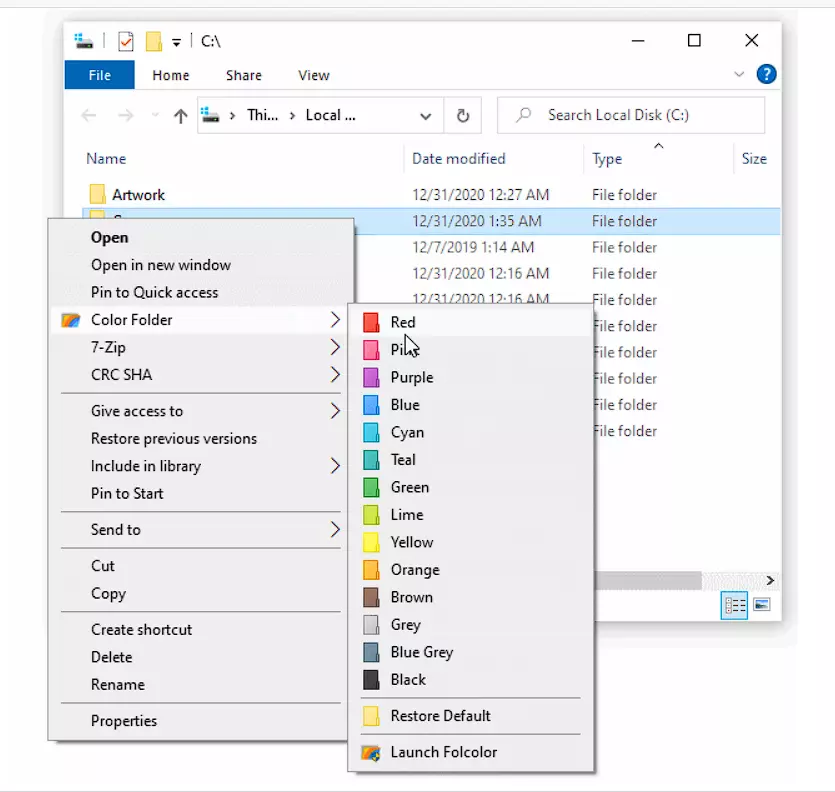Click the blue File button
Viewport: 835px width, 792px height.
(x=99, y=75)
